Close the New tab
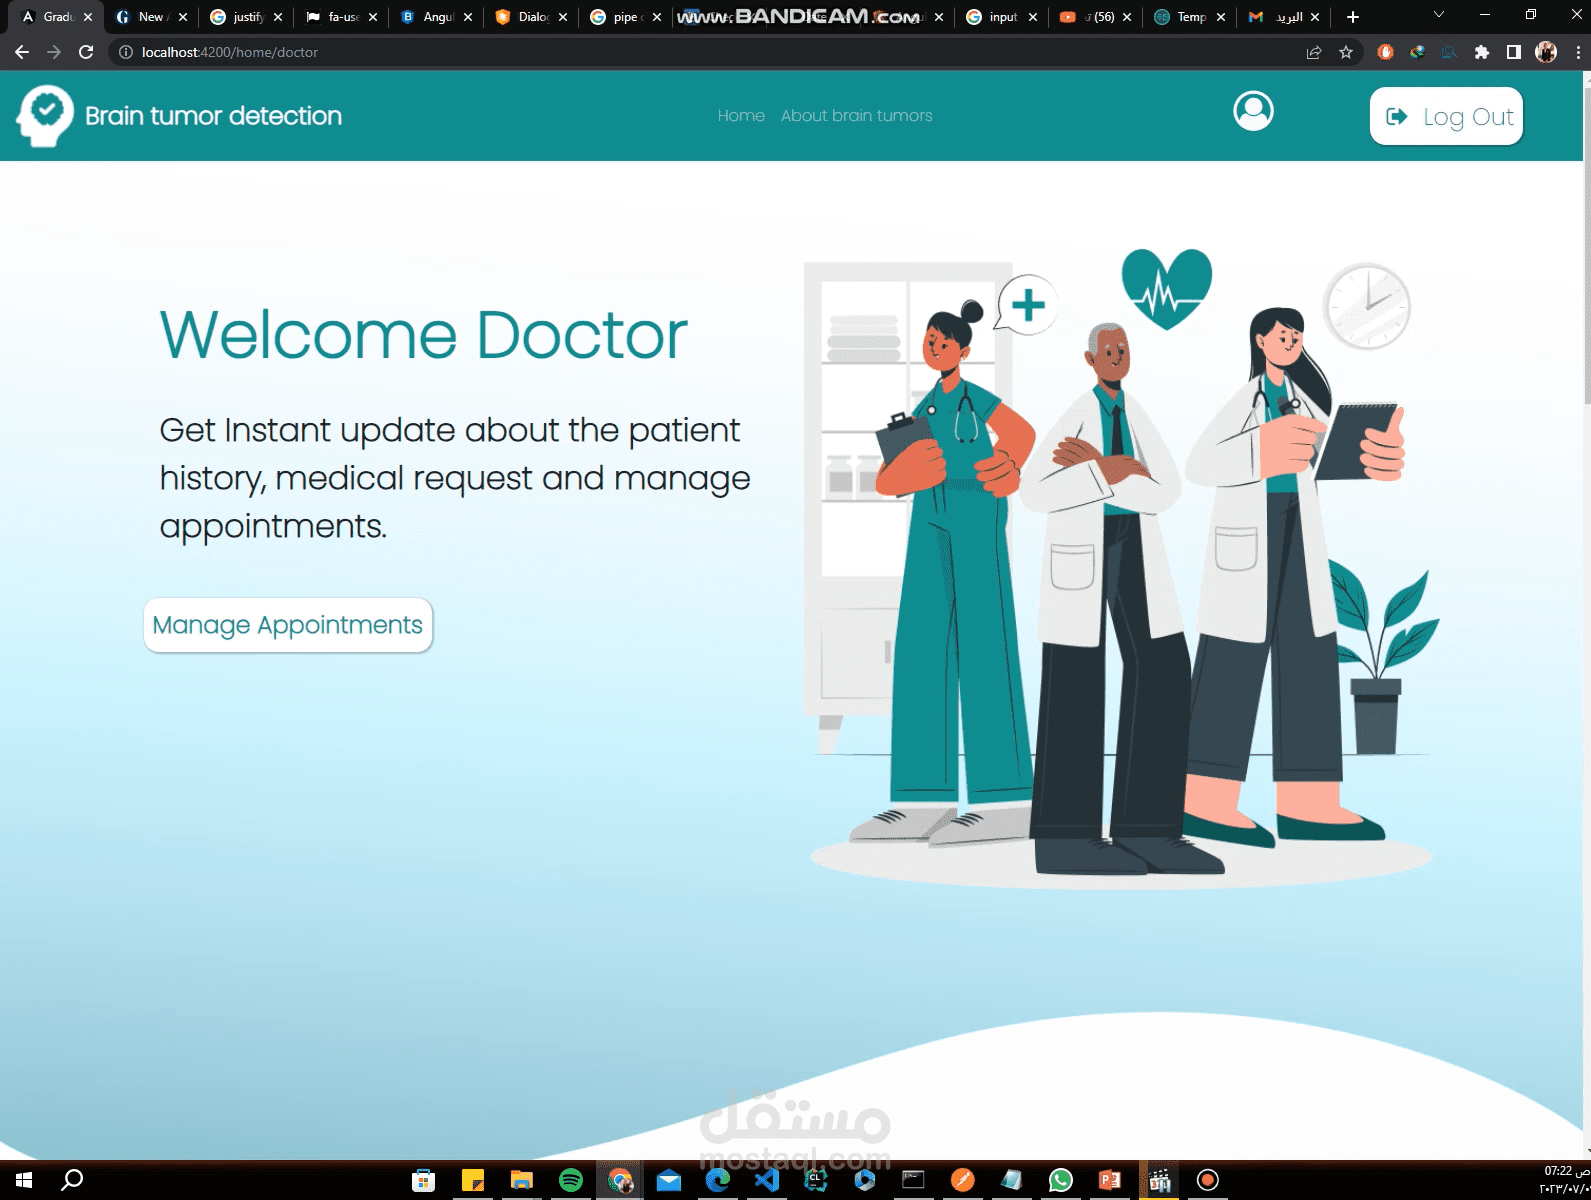Viewport: 1591px width, 1200px height. click(183, 17)
